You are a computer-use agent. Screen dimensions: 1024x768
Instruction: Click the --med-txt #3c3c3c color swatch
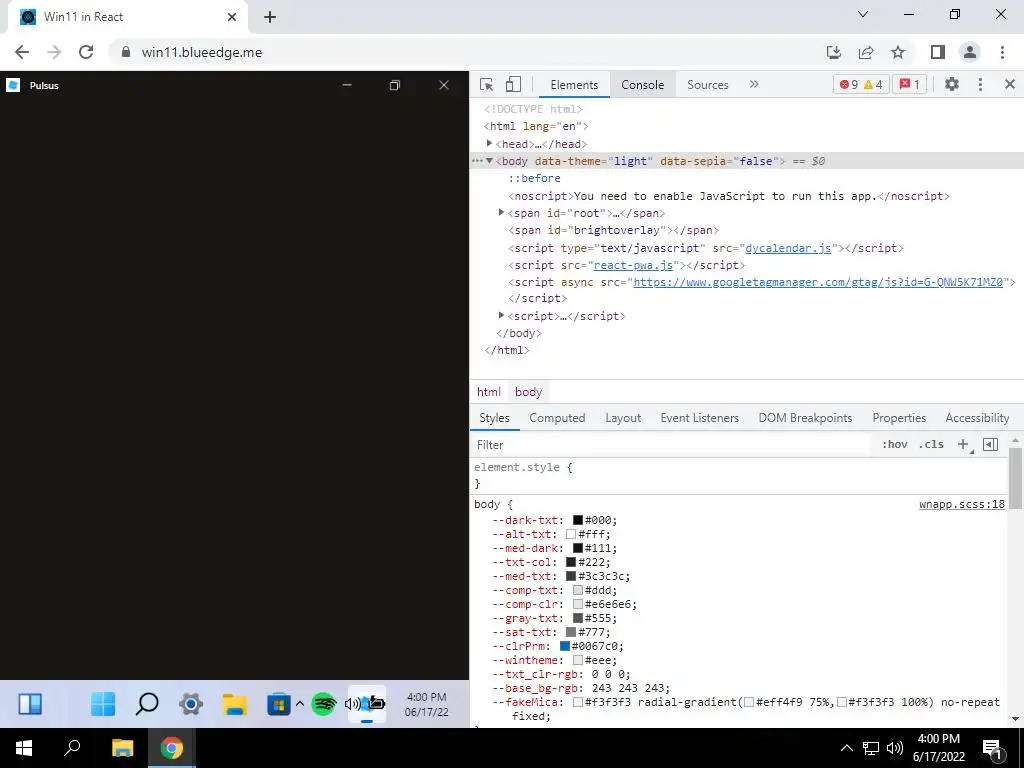click(x=571, y=576)
